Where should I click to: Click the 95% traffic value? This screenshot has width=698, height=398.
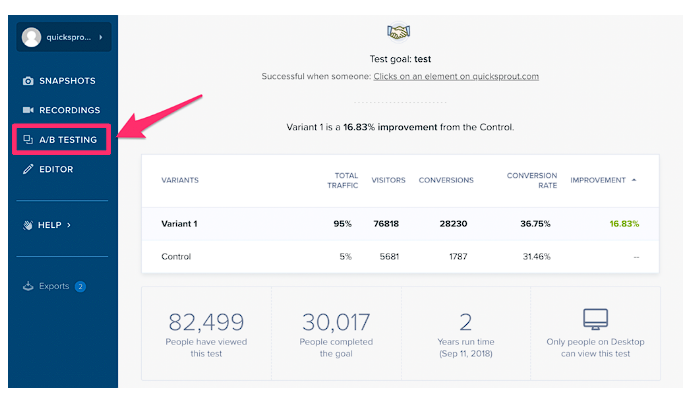pos(342,224)
